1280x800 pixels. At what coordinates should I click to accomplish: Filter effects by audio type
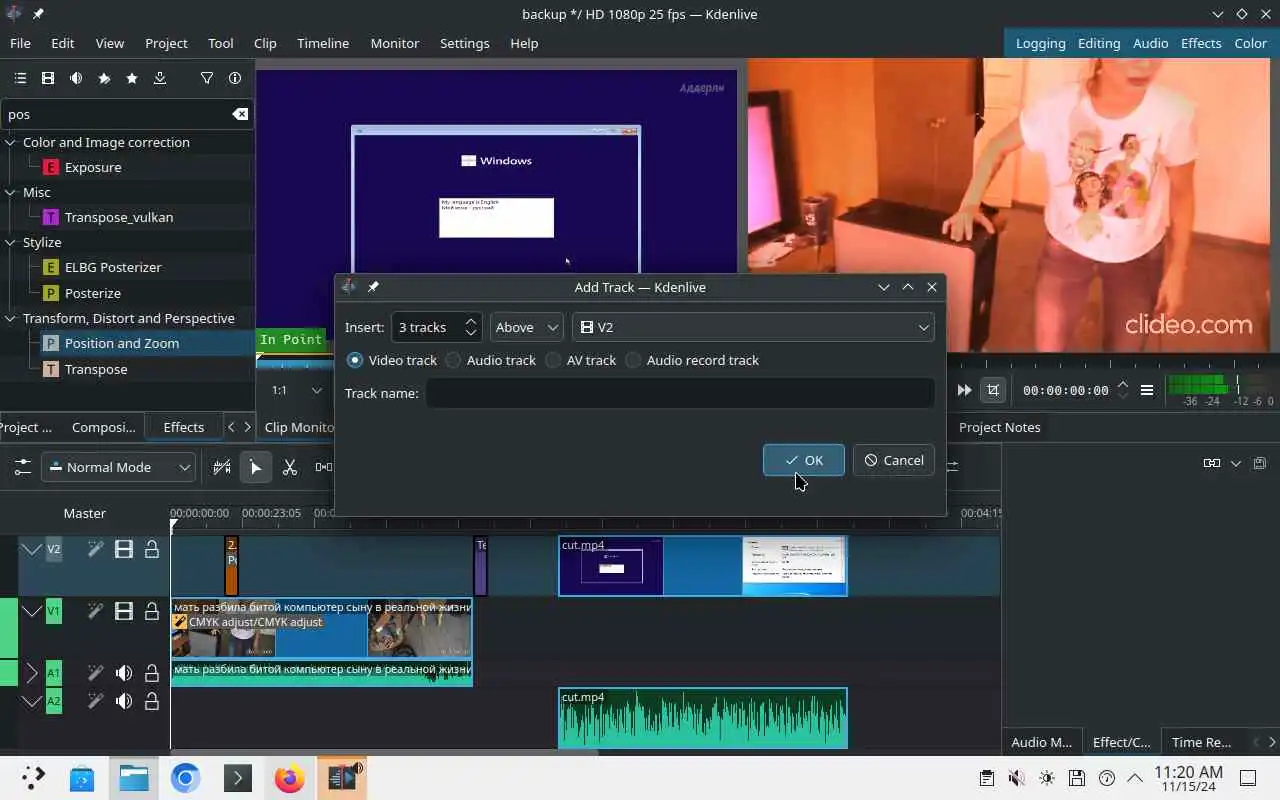pos(76,78)
